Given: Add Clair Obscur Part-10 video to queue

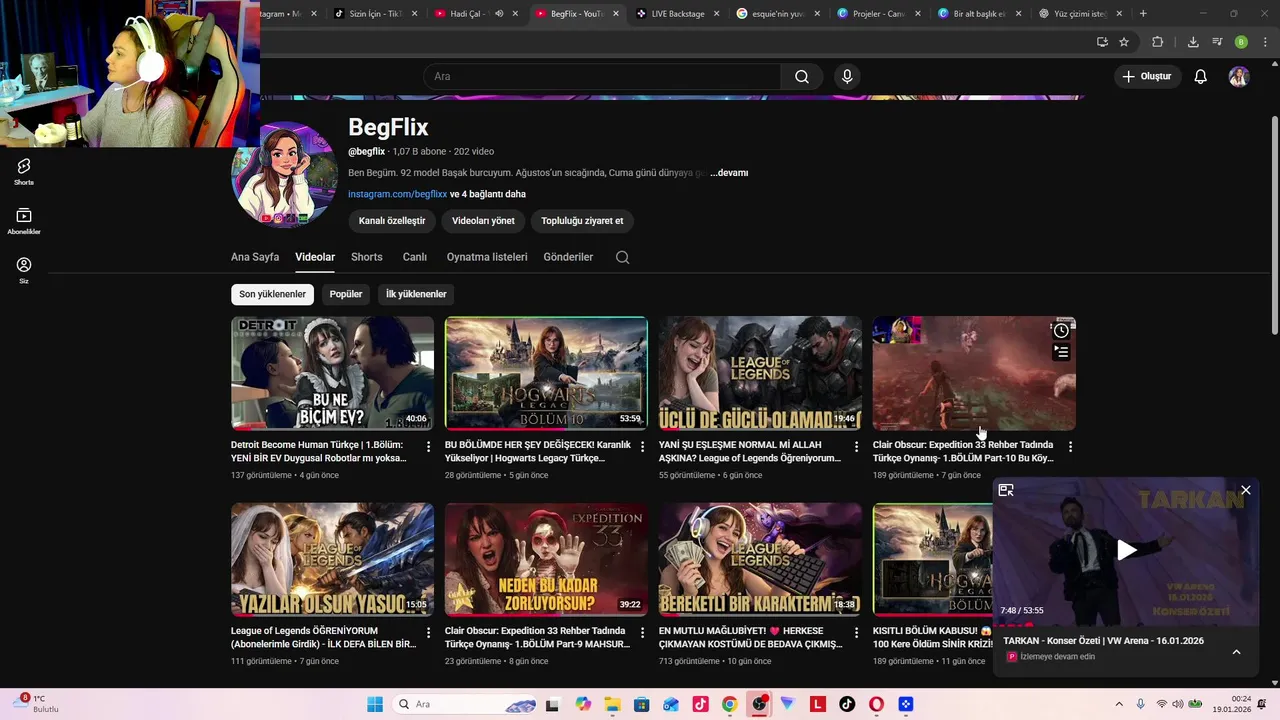Looking at the screenshot, I should tap(1061, 352).
